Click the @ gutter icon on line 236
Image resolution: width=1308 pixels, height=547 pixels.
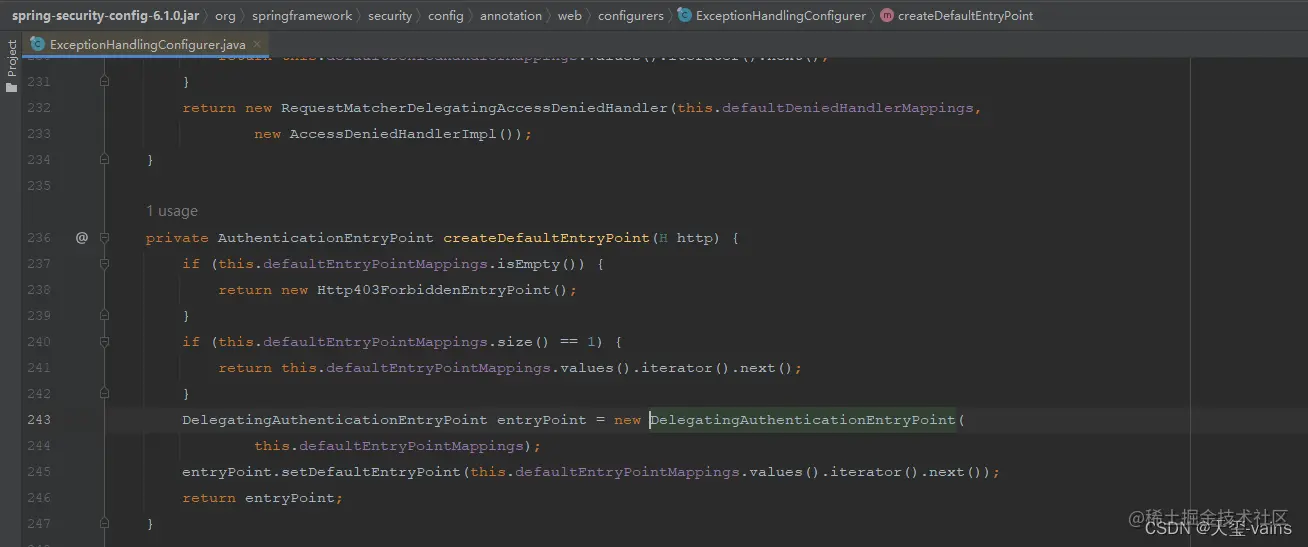click(x=82, y=238)
